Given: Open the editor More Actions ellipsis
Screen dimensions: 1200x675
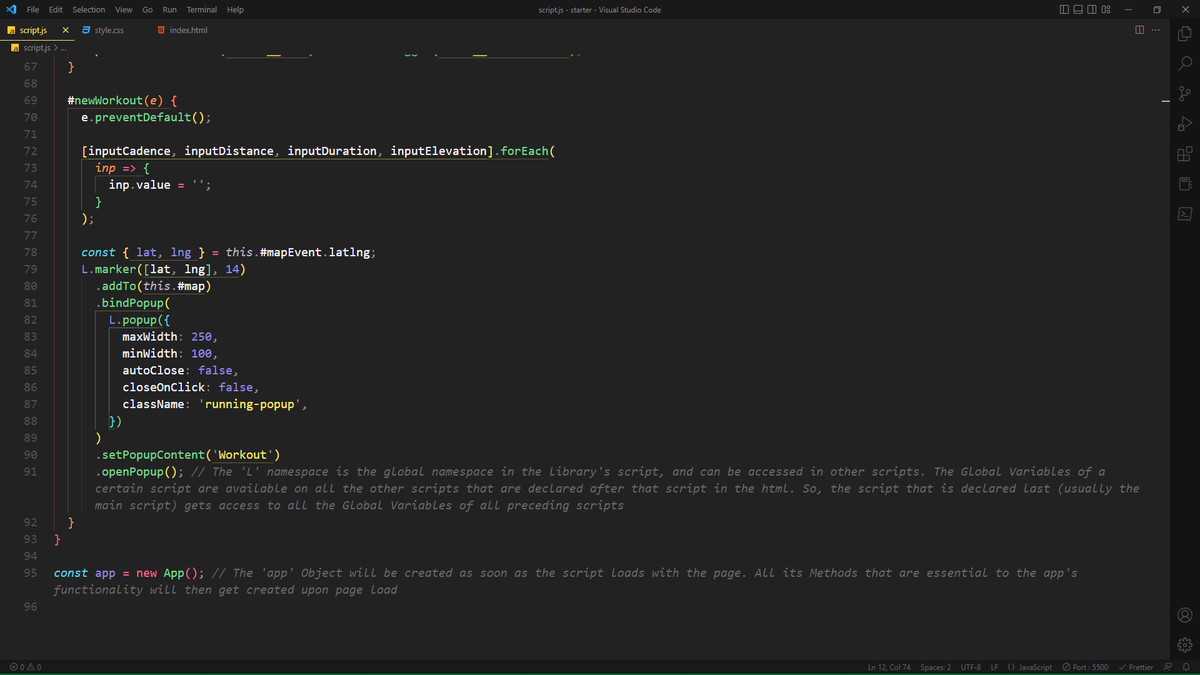Looking at the screenshot, I should click(1157, 30).
